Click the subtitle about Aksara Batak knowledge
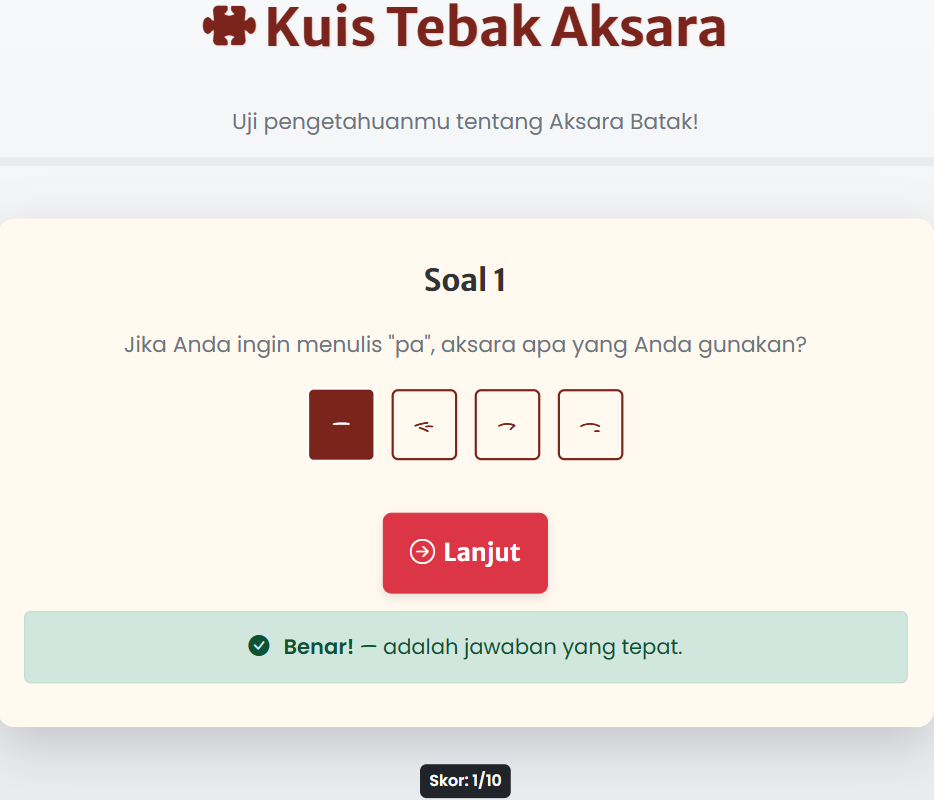934x800 pixels. coord(466,121)
